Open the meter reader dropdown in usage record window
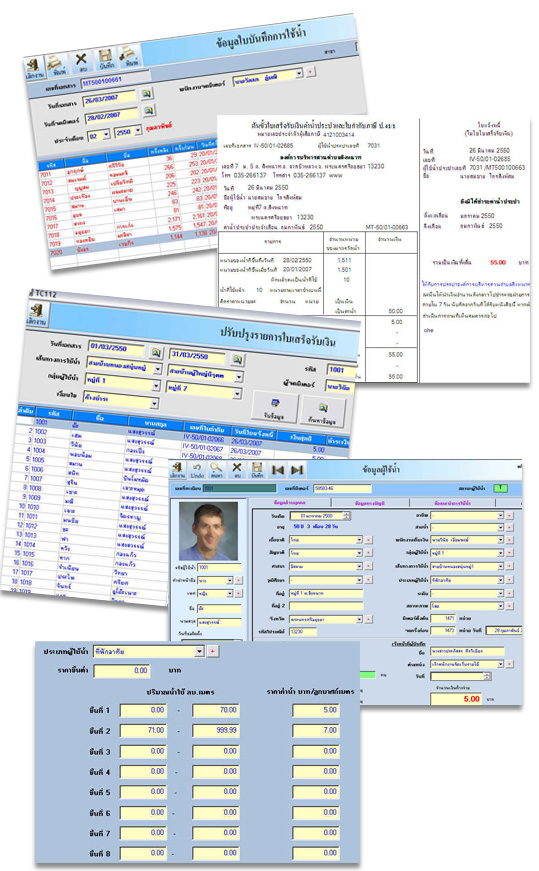 pos(299,73)
